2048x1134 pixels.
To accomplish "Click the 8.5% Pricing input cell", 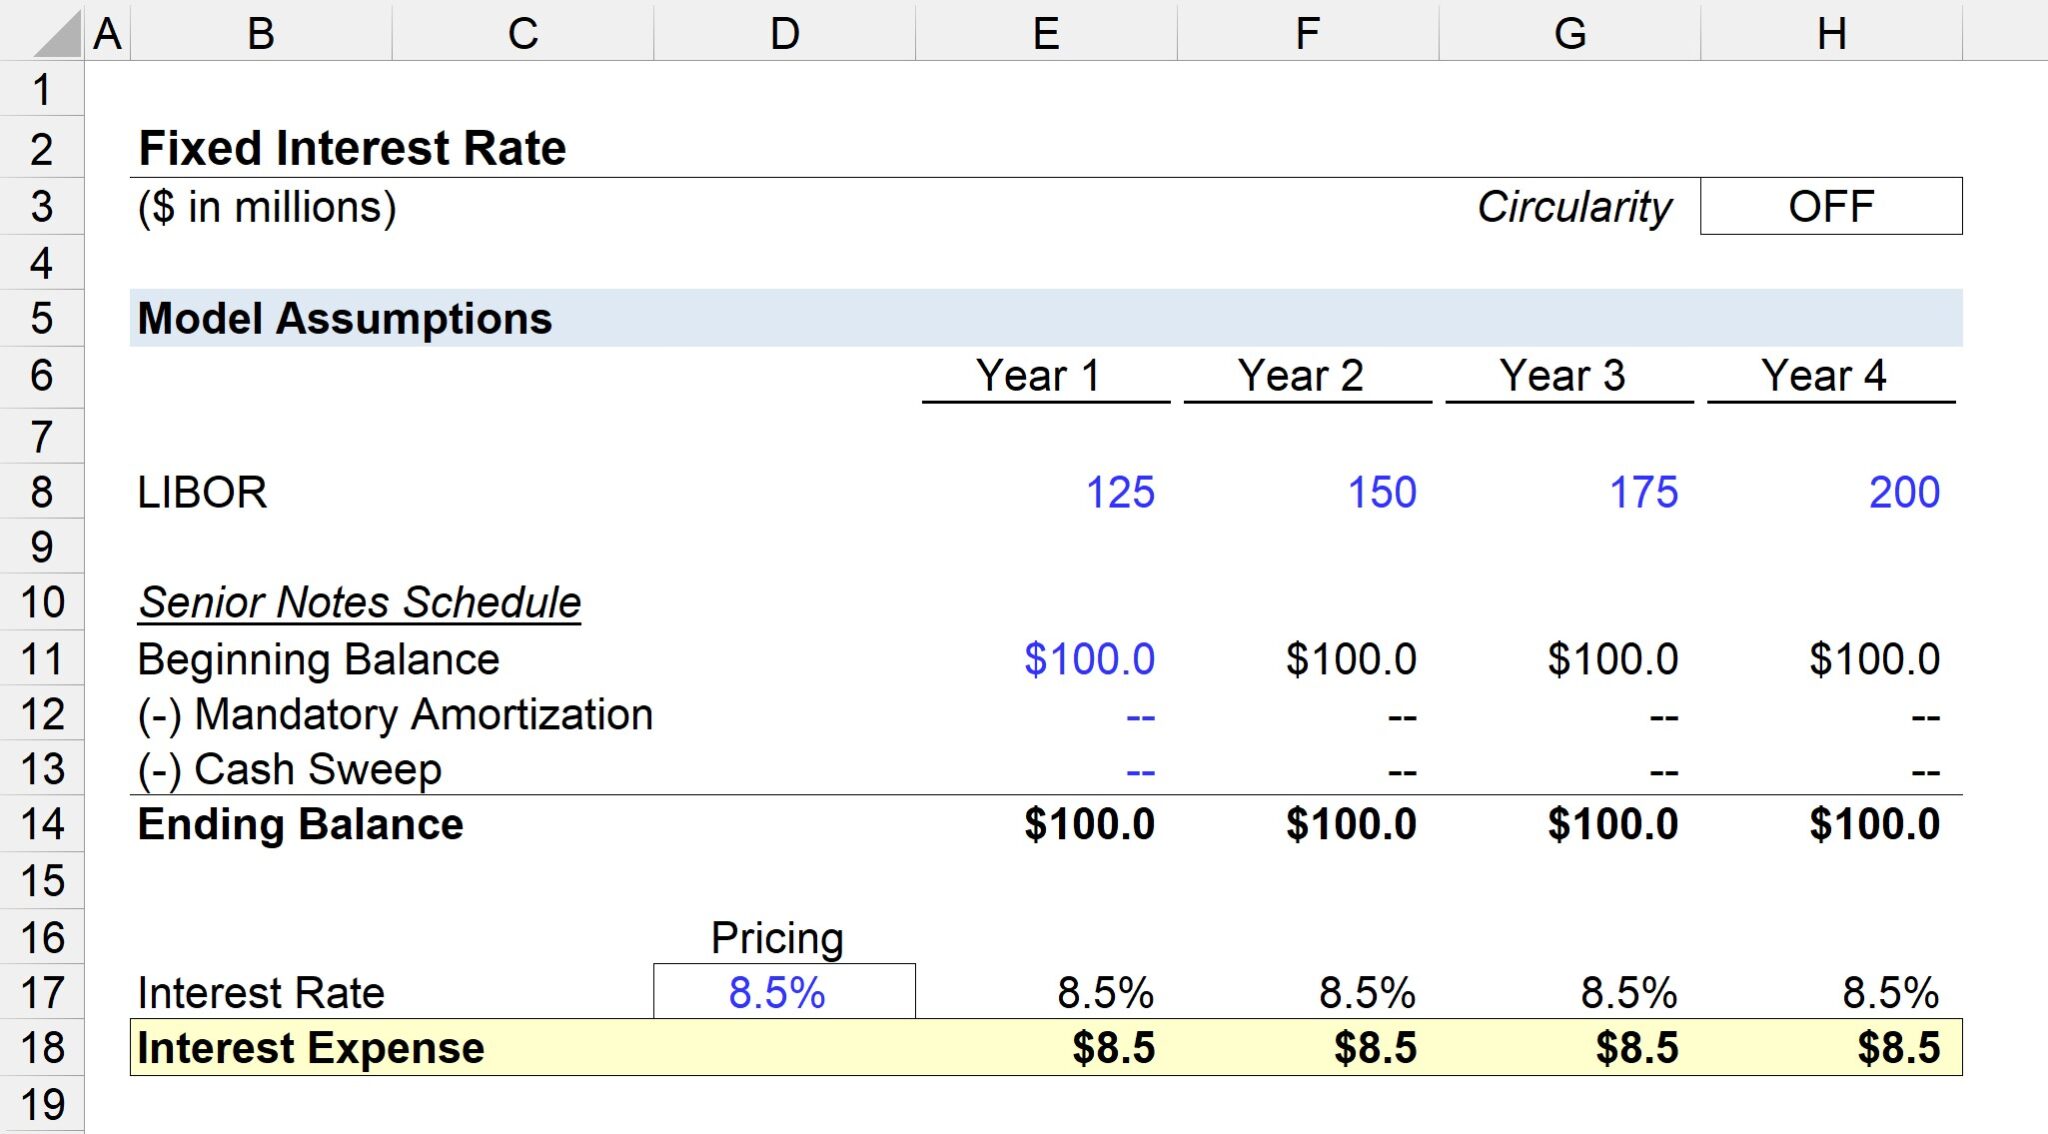I will click(x=785, y=992).
